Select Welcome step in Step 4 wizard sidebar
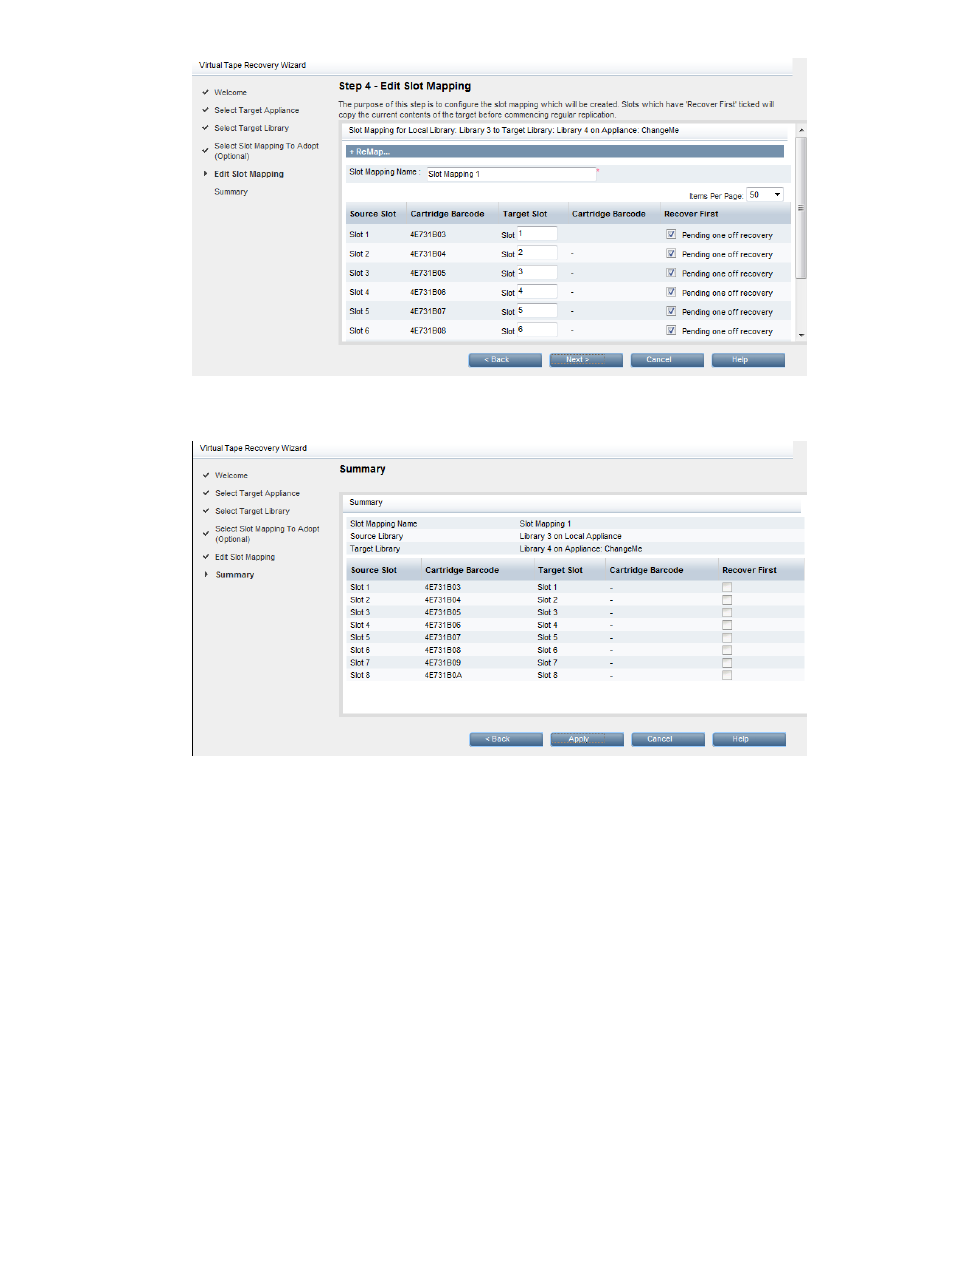The height and width of the screenshot is (1270, 954). click(230, 92)
